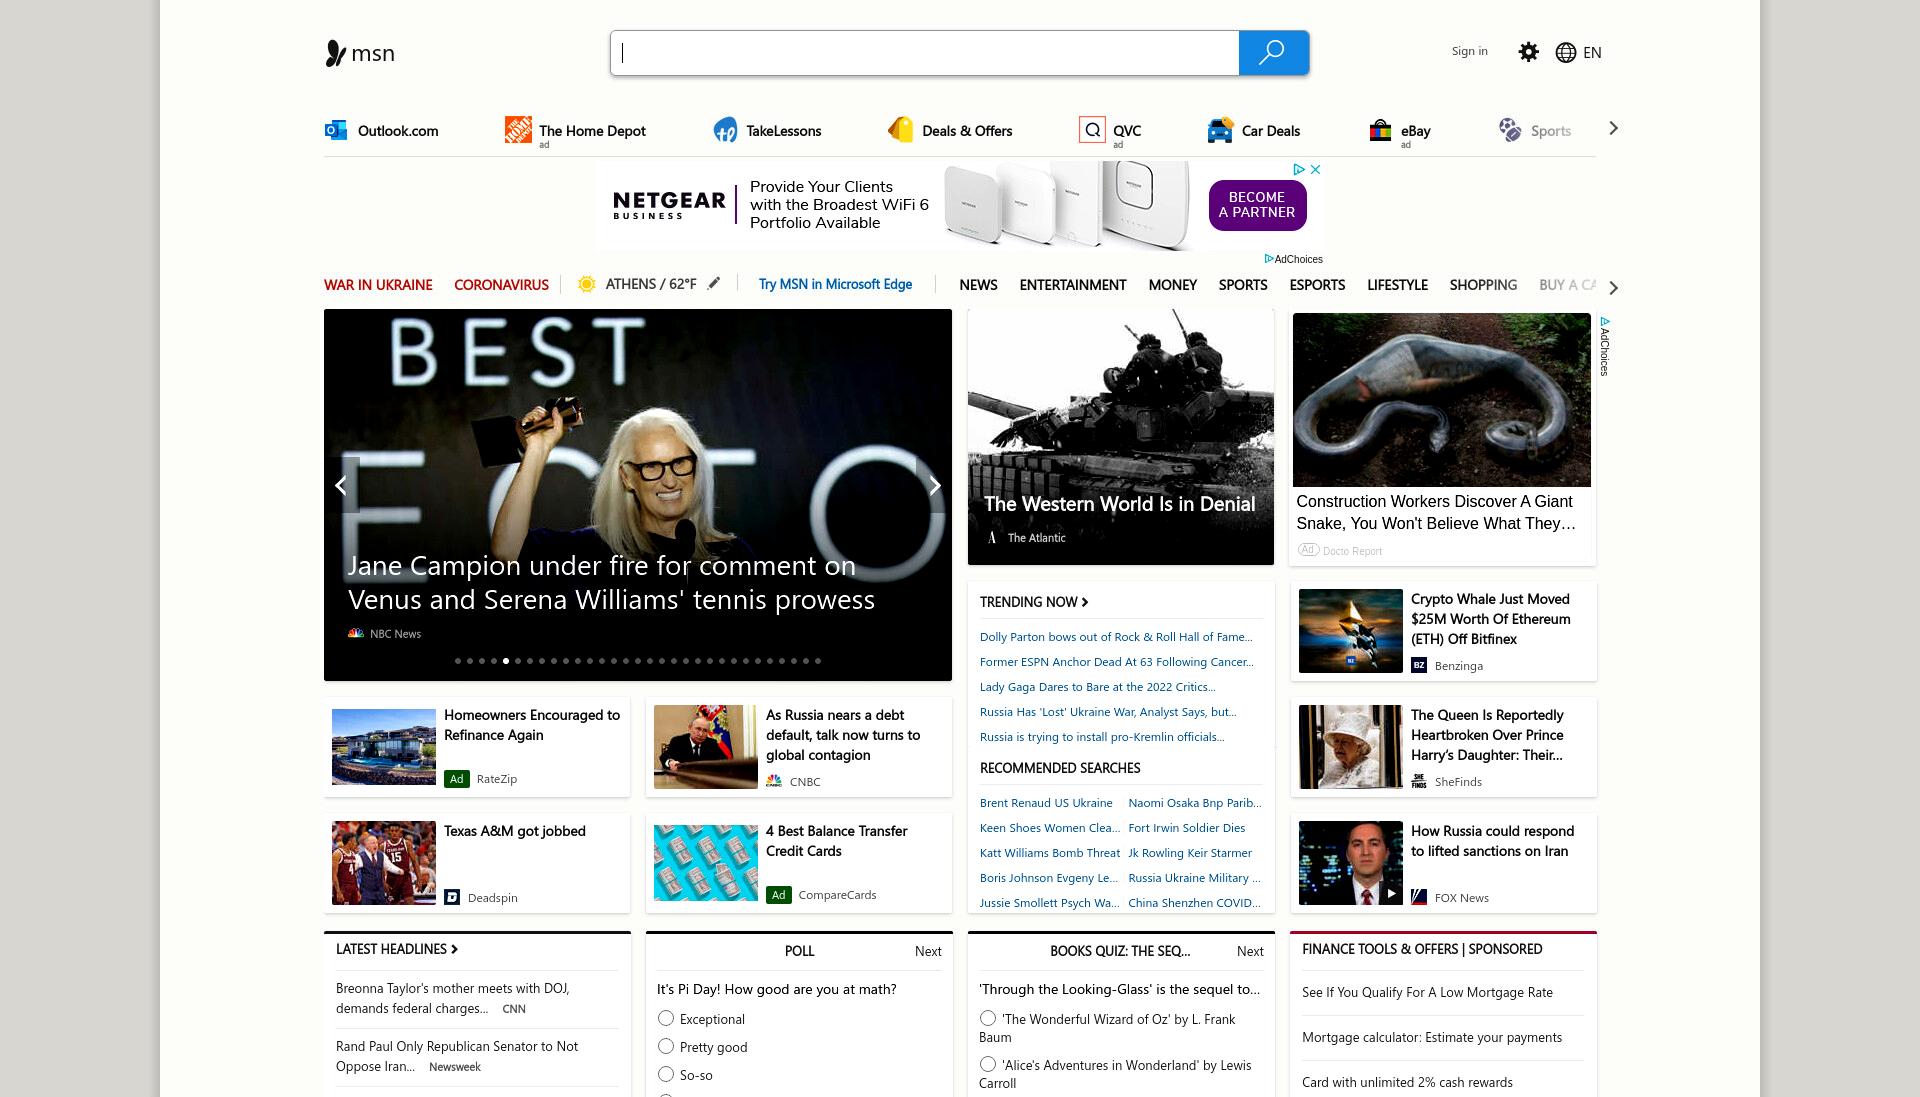Open WAR IN UKRAINE section
This screenshot has width=1920, height=1097.
378,285
